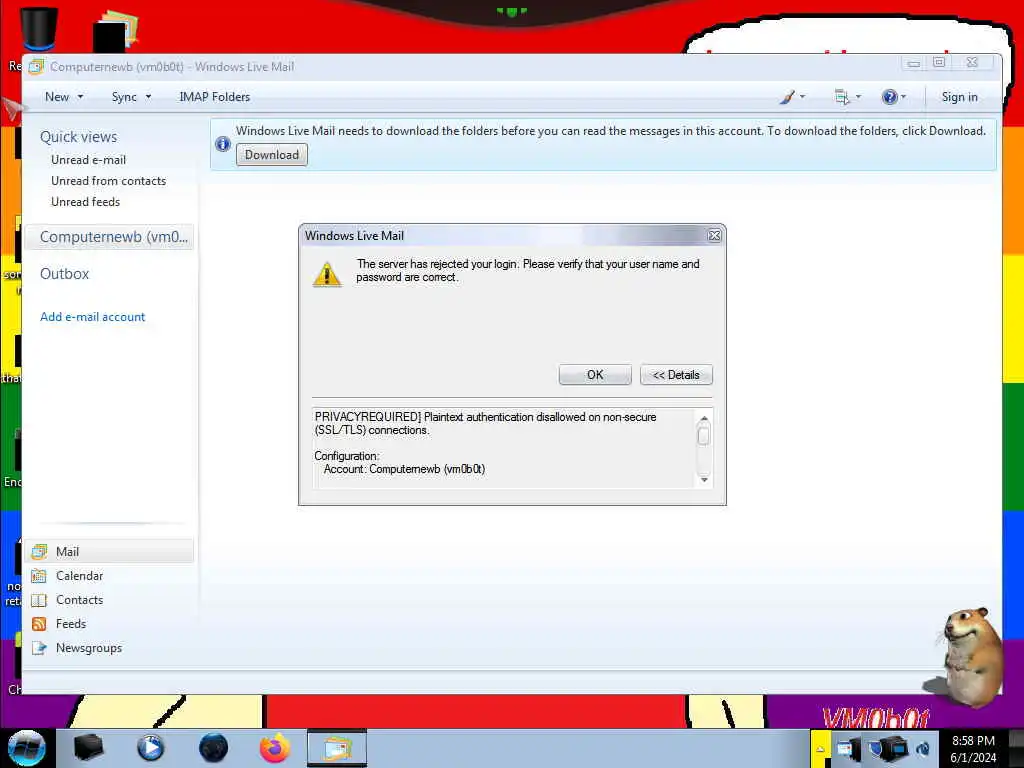Click OK in the error dialog
Viewport: 1024px width, 768px height.
[x=595, y=375]
